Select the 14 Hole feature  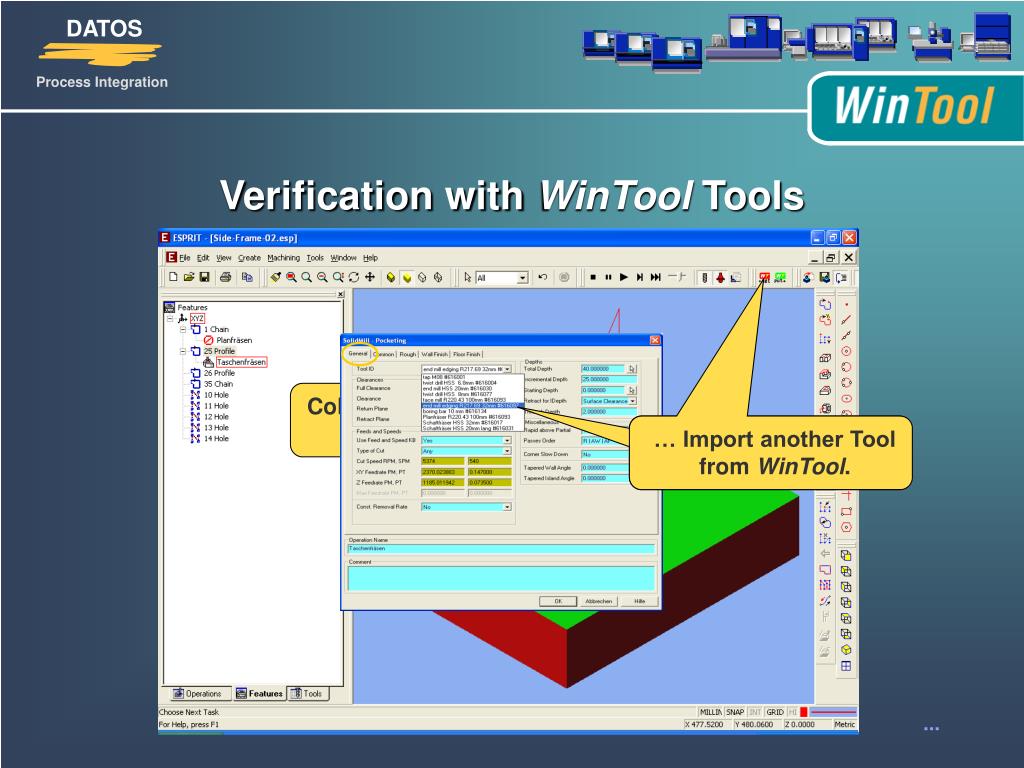[x=216, y=439]
